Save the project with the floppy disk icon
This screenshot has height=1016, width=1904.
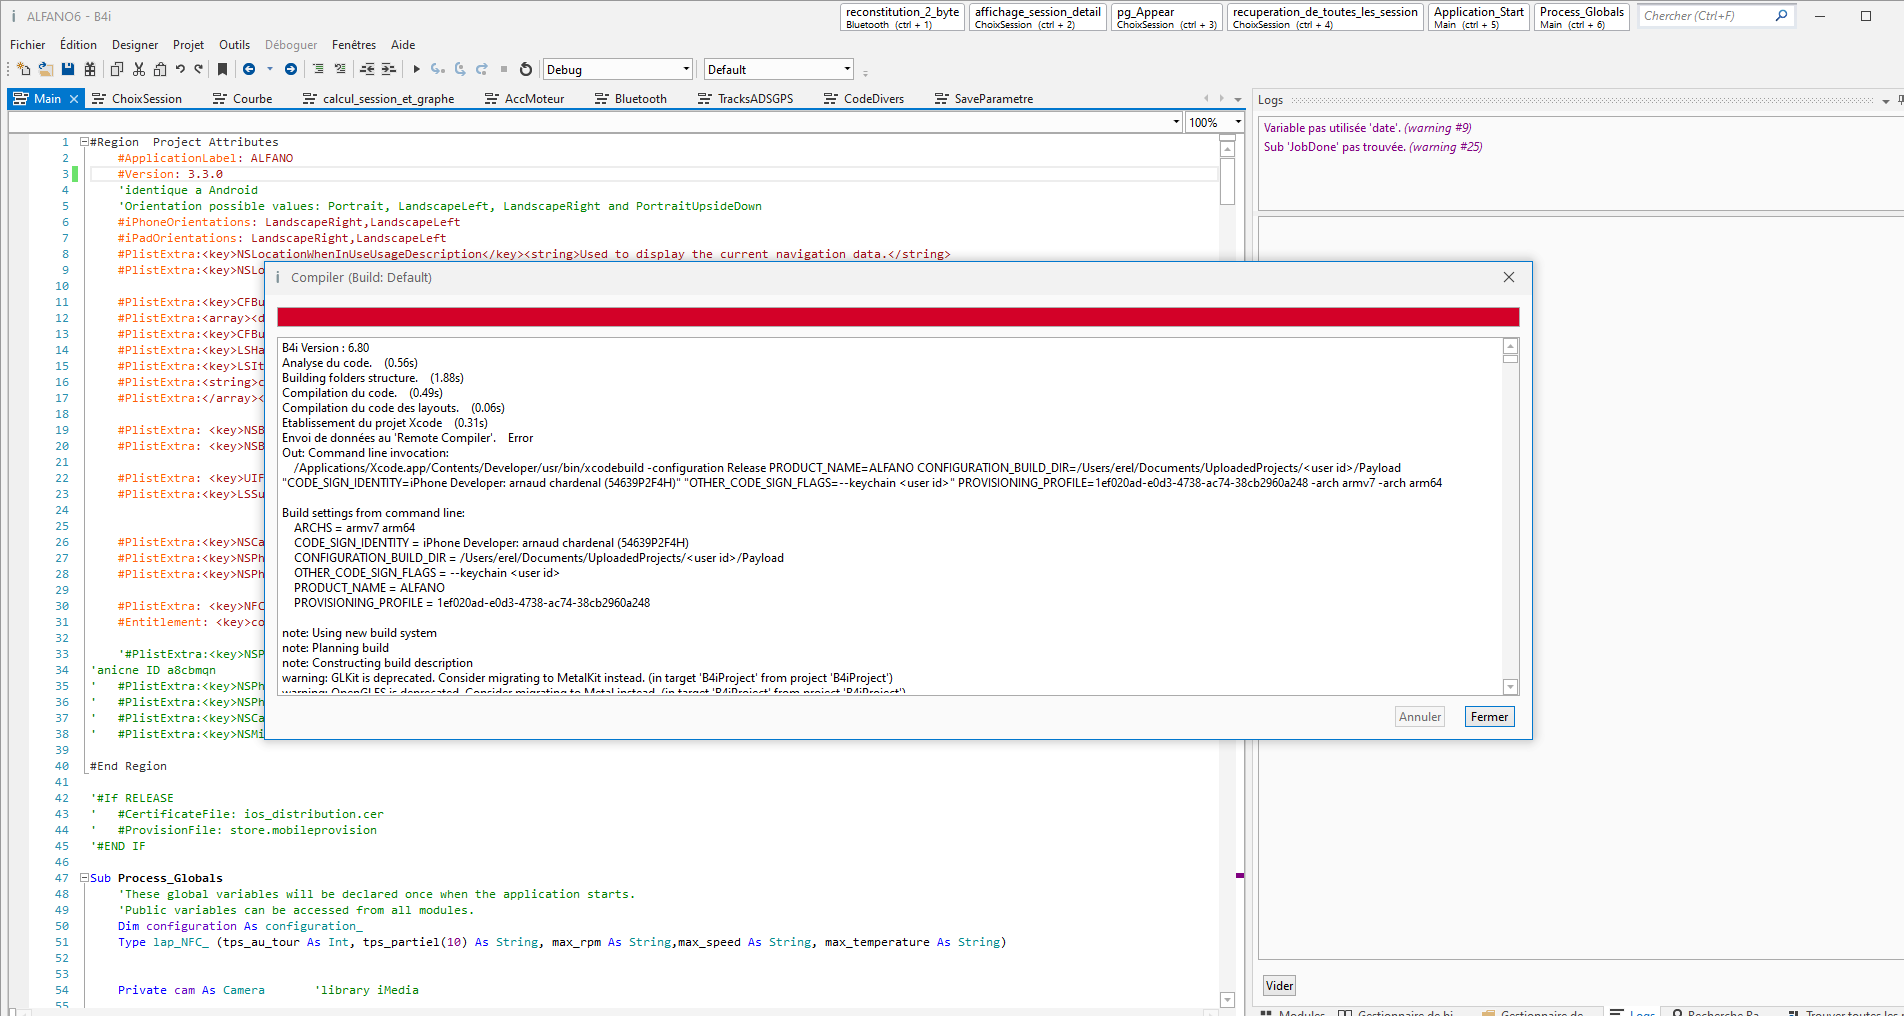point(68,69)
